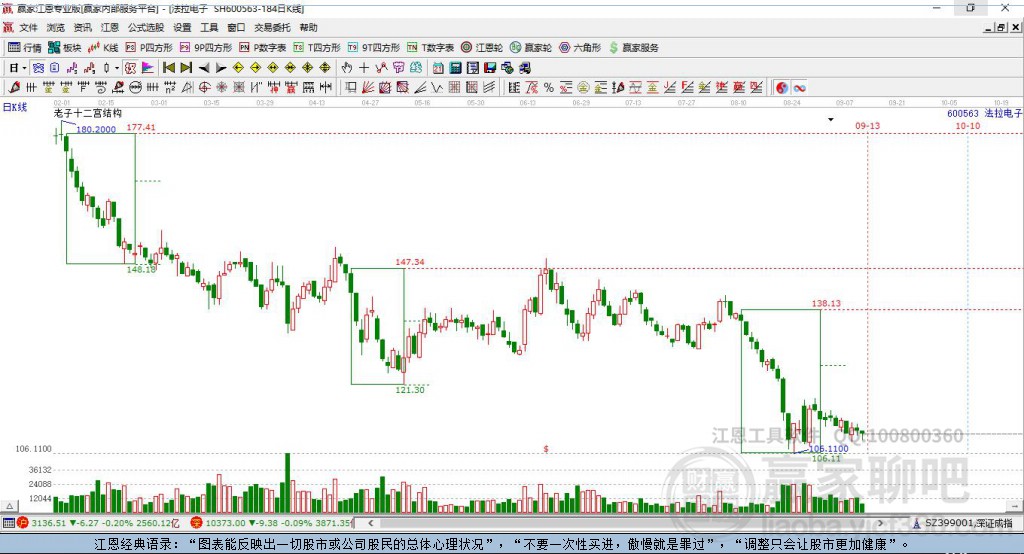The height and width of the screenshot is (554, 1024).
Task: Click the last yellow diamond arrow icon
Action: point(325,68)
